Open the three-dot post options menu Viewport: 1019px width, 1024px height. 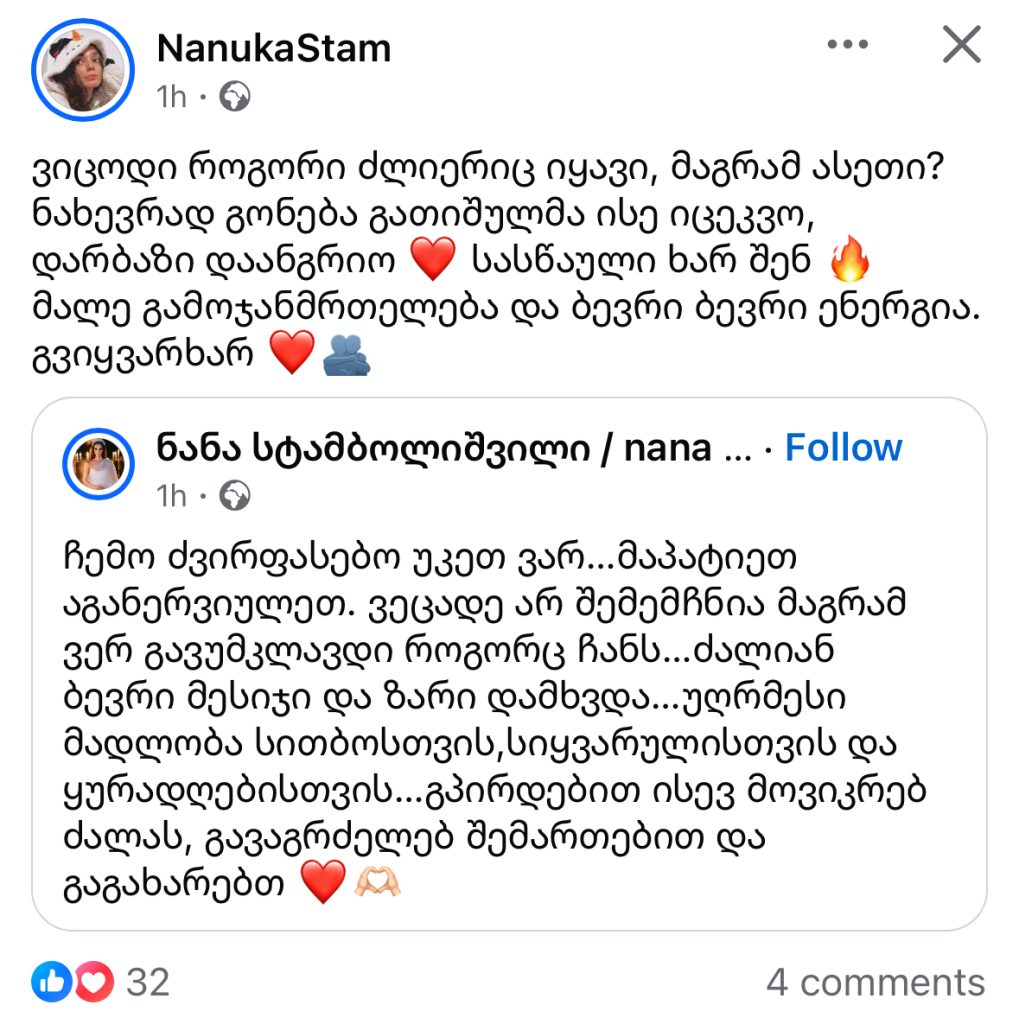[848, 45]
